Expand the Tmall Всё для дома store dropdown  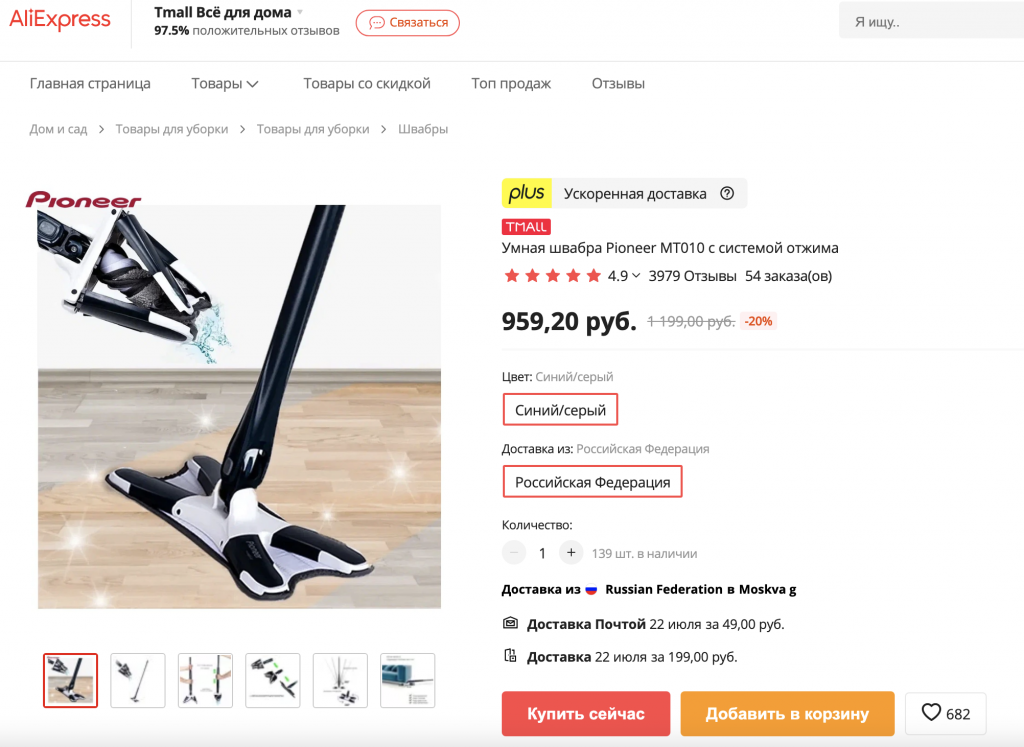coord(300,13)
